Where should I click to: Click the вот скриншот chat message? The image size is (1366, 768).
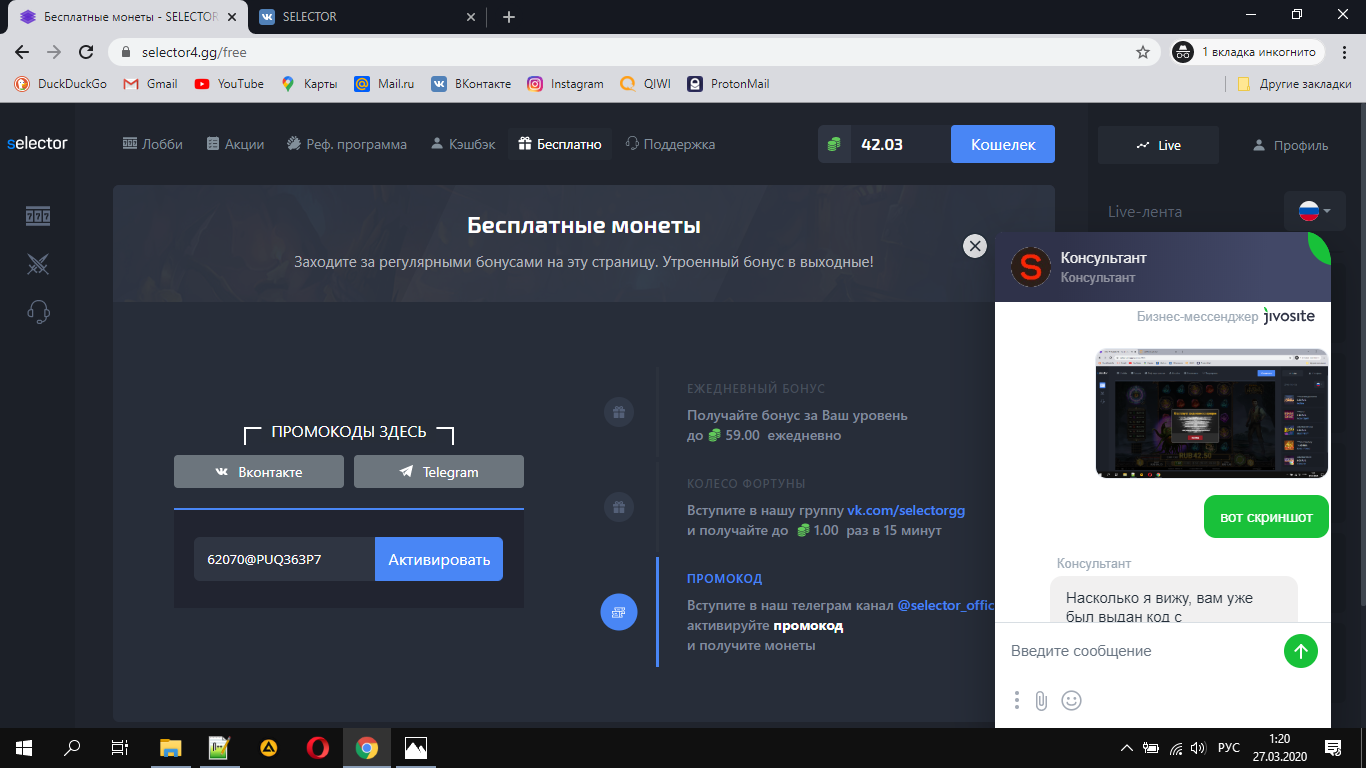tap(1266, 517)
